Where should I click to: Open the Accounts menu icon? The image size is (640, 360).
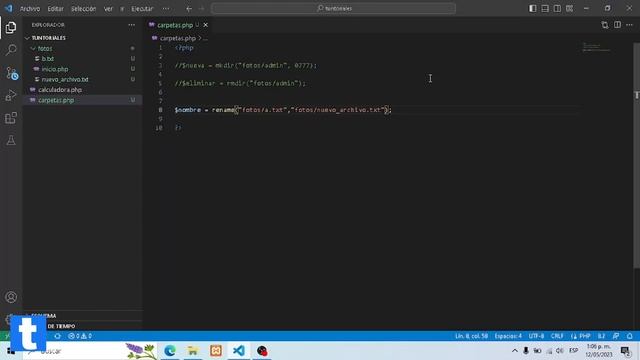(11, 297)
